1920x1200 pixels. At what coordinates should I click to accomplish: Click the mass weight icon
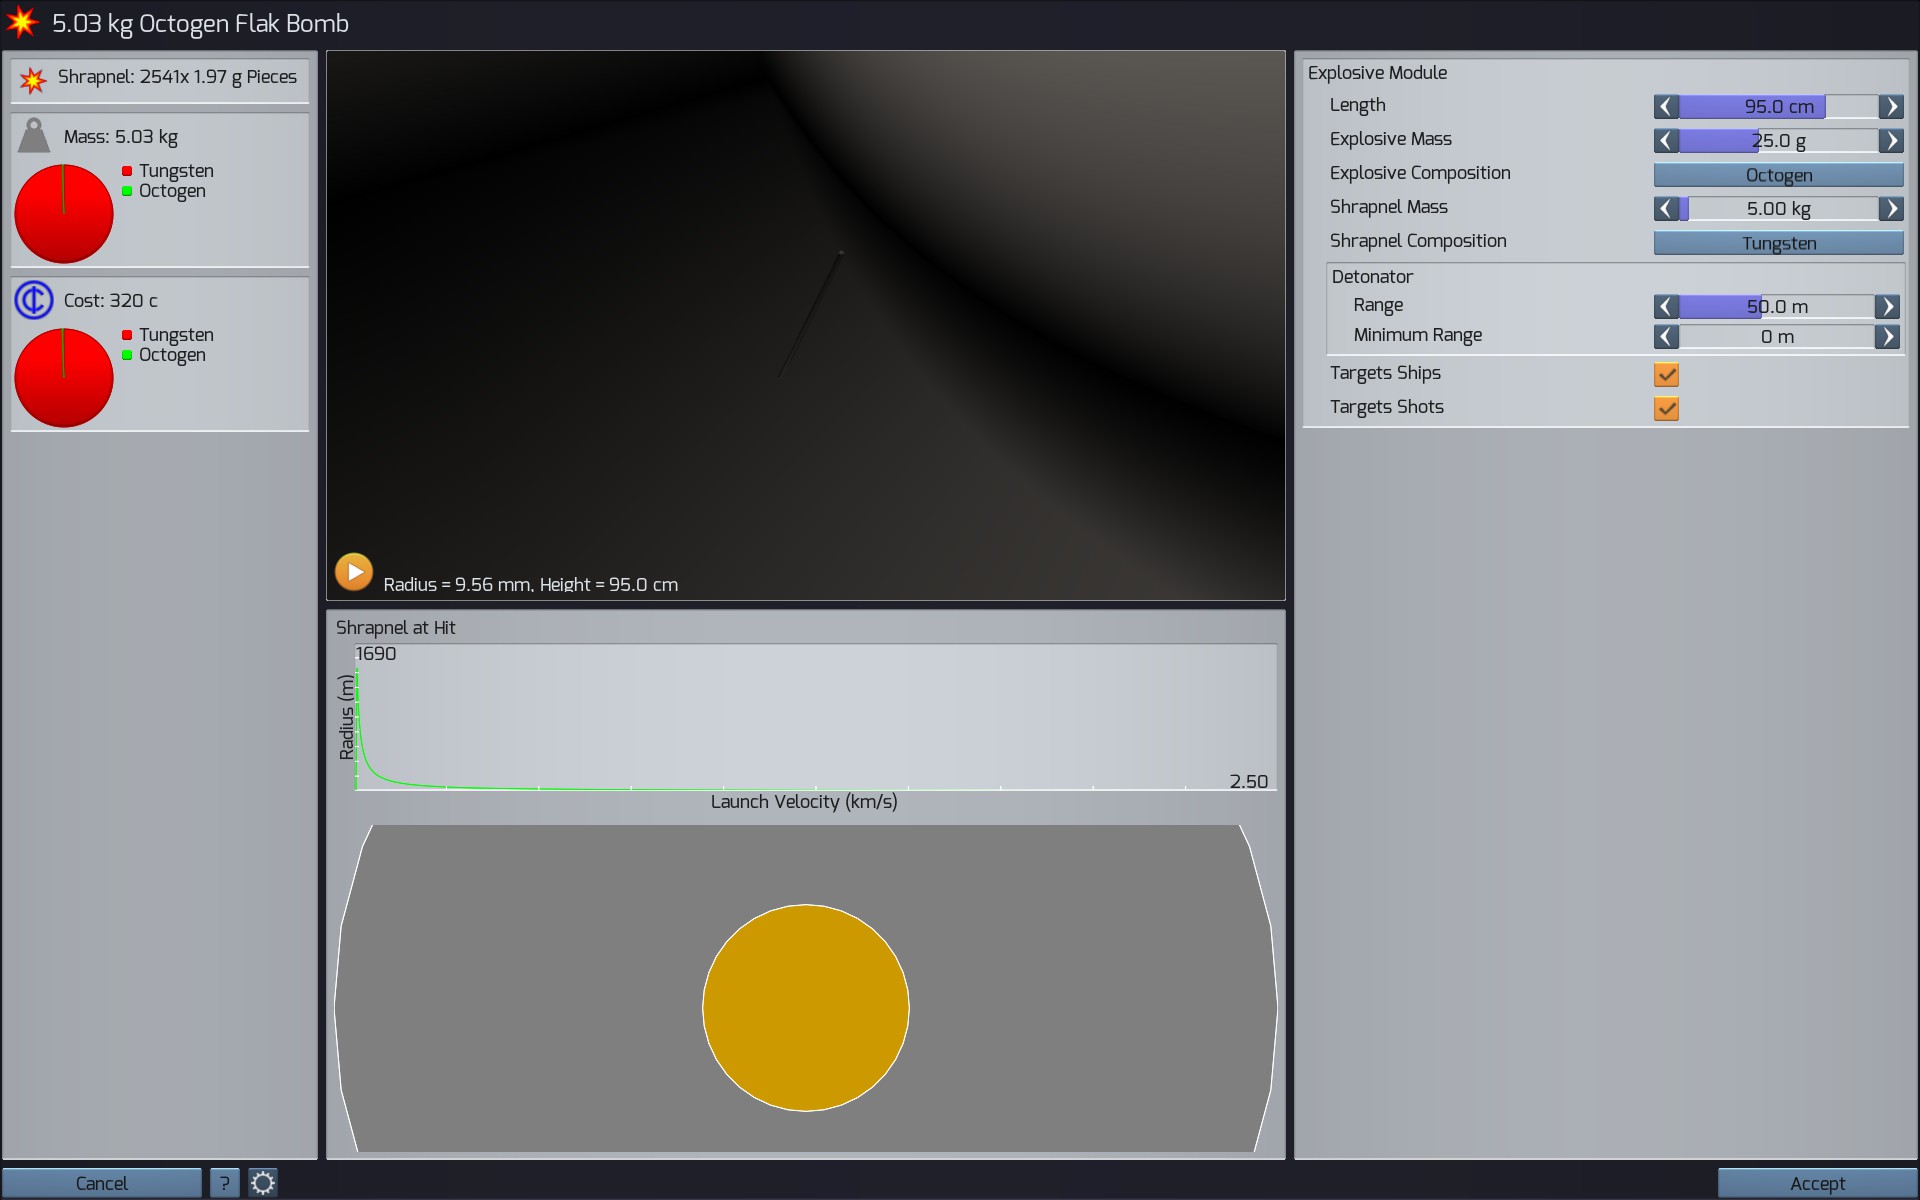click(x=34, y=136)
